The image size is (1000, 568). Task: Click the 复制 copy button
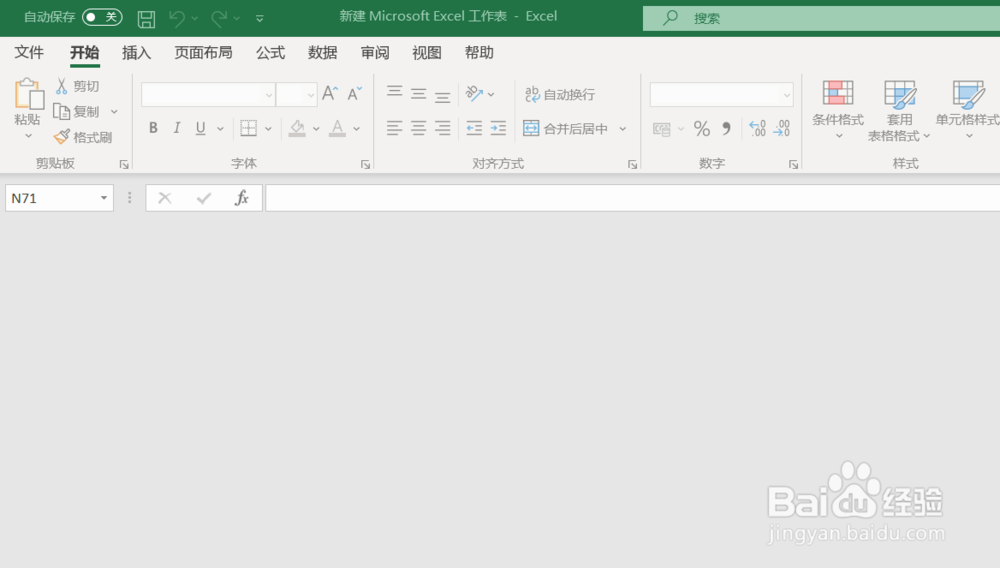tap(77, 112)
